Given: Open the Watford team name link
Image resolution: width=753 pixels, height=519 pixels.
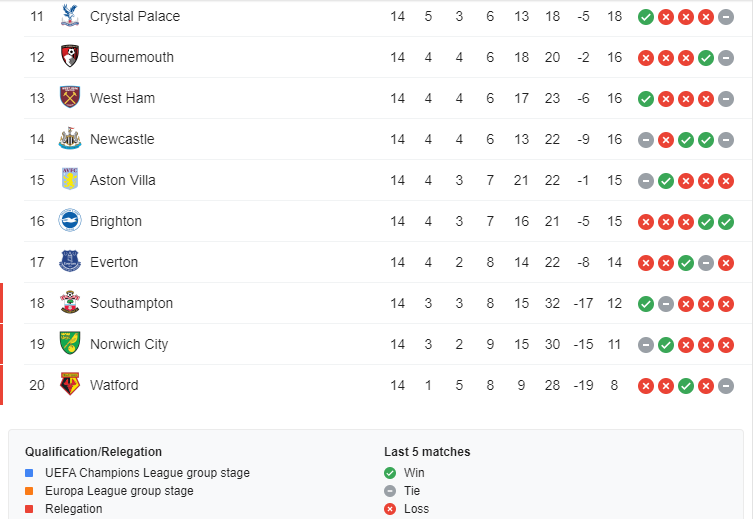Looking at the screenshot, I should pos(114,385).
